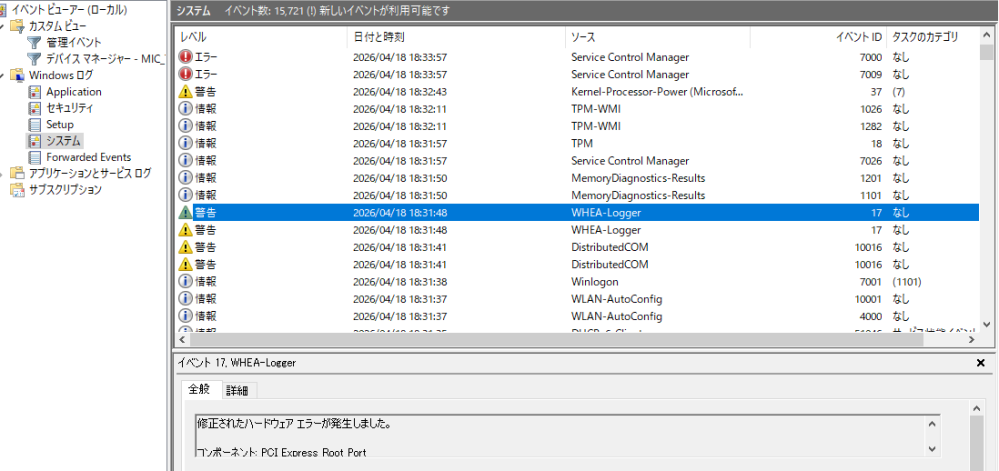Expand アプリケーションとサービス ログ node
999x471 pixels.
(3, 173)
